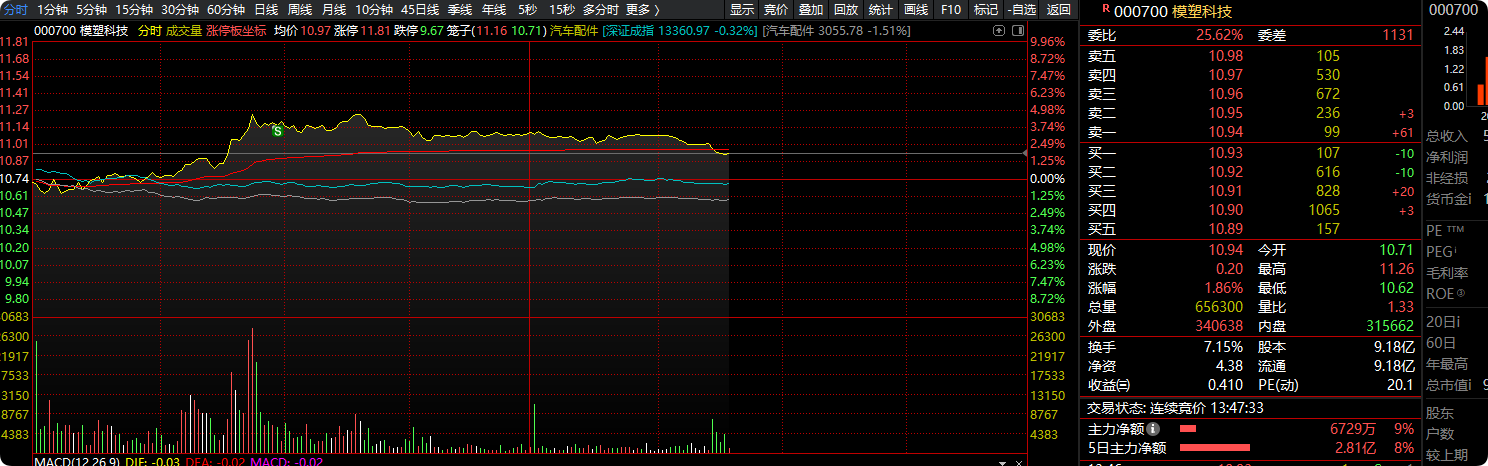
Task: Switch to the 季线 quarterly tab
Action: [x=460, y=9]
